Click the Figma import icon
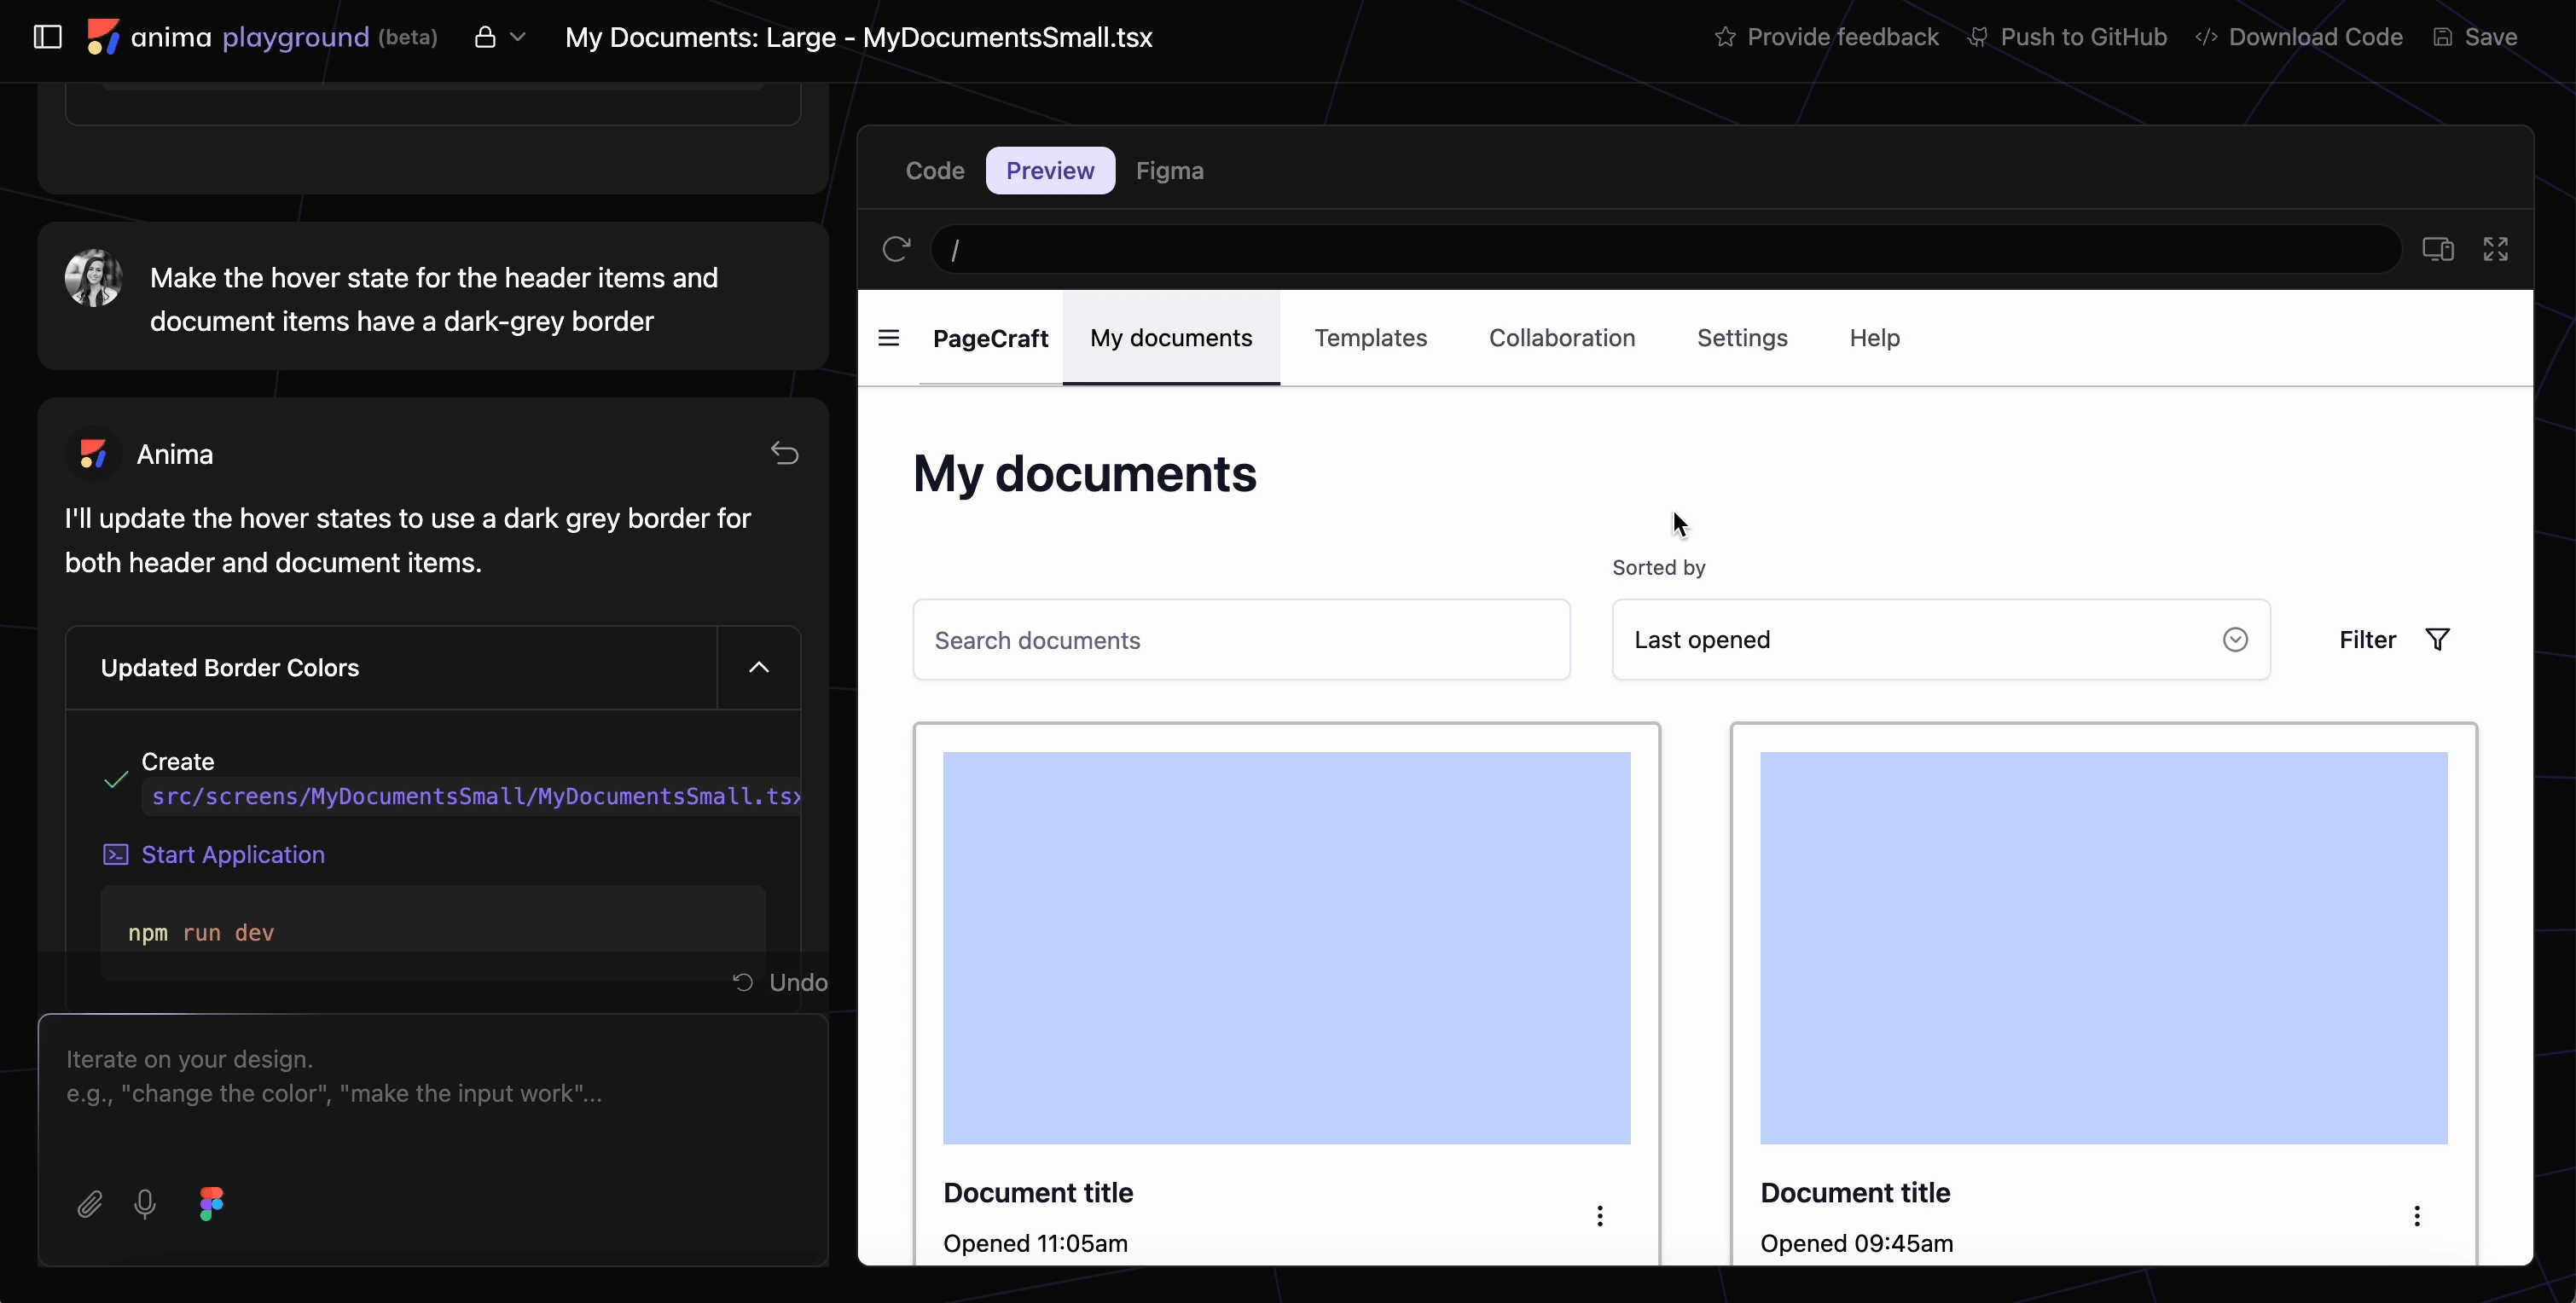The height and width of the screenshot is (1303, 2576). tap(211, 1203)
